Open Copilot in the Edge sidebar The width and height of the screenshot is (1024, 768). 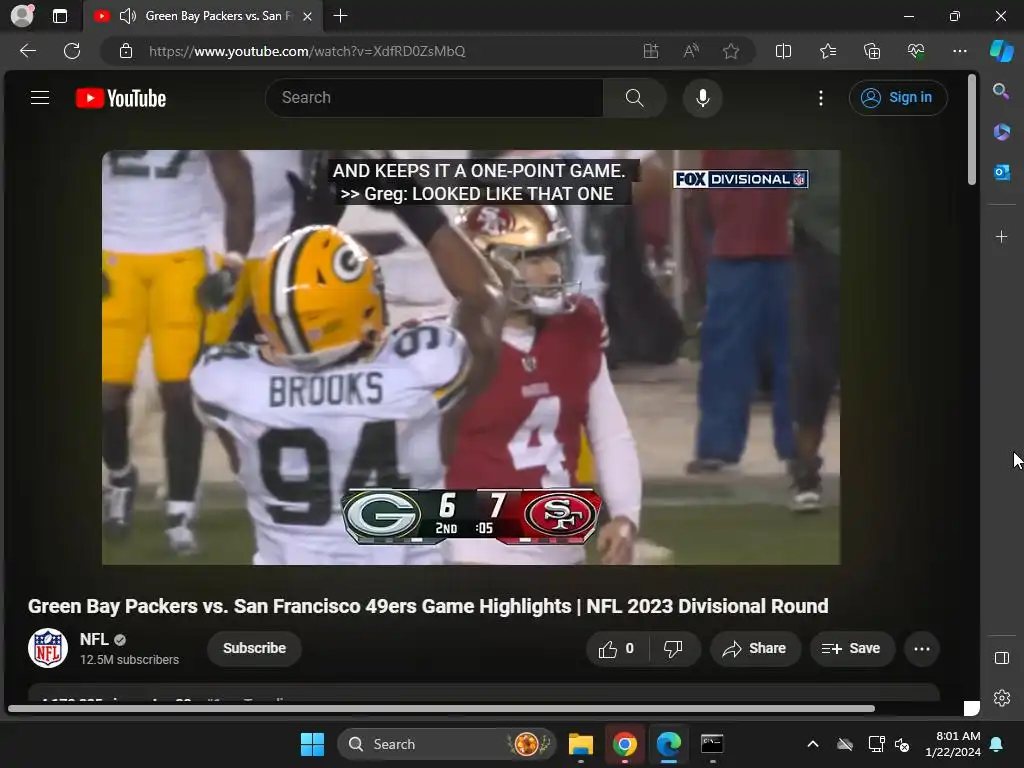[1002, 51]
